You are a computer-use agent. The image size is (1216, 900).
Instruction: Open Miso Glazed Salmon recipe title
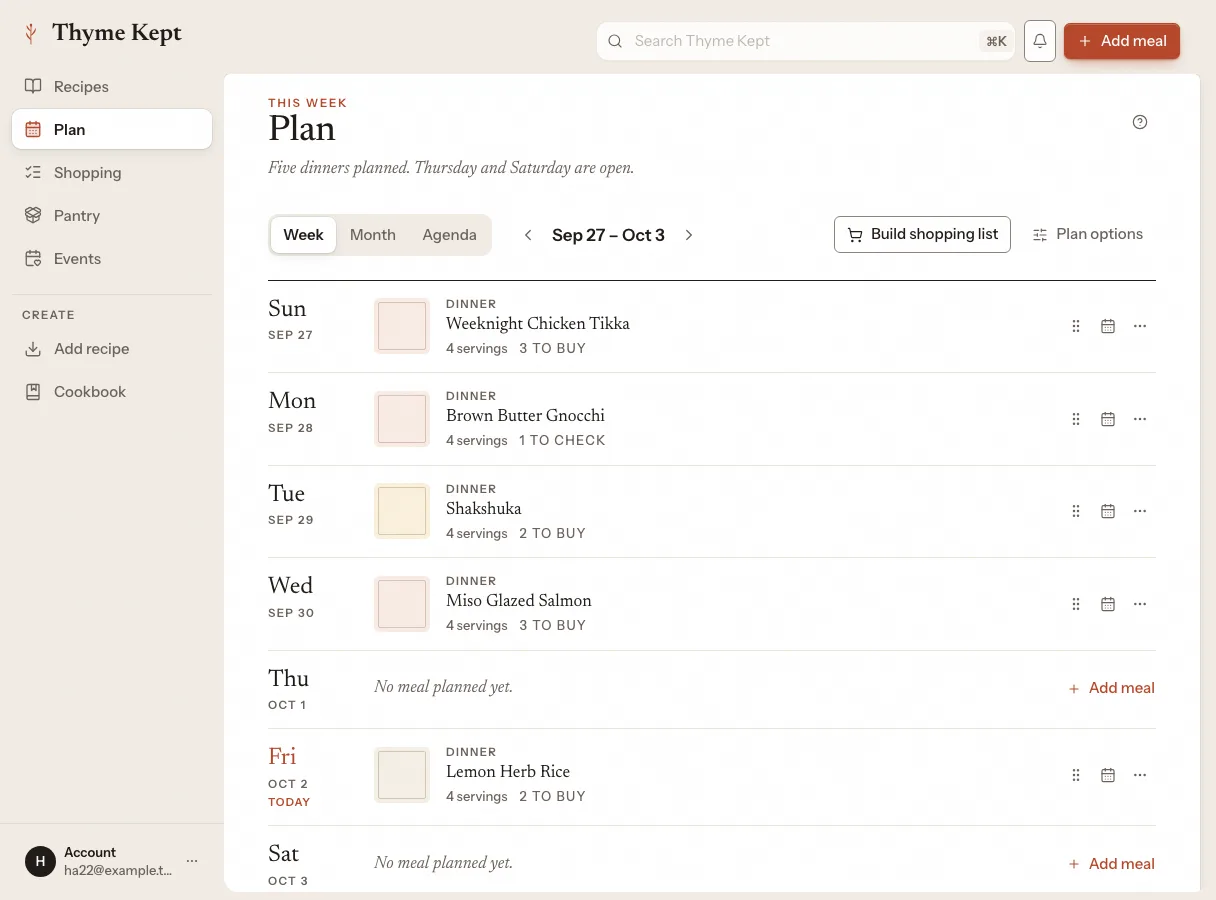point(519,601)
